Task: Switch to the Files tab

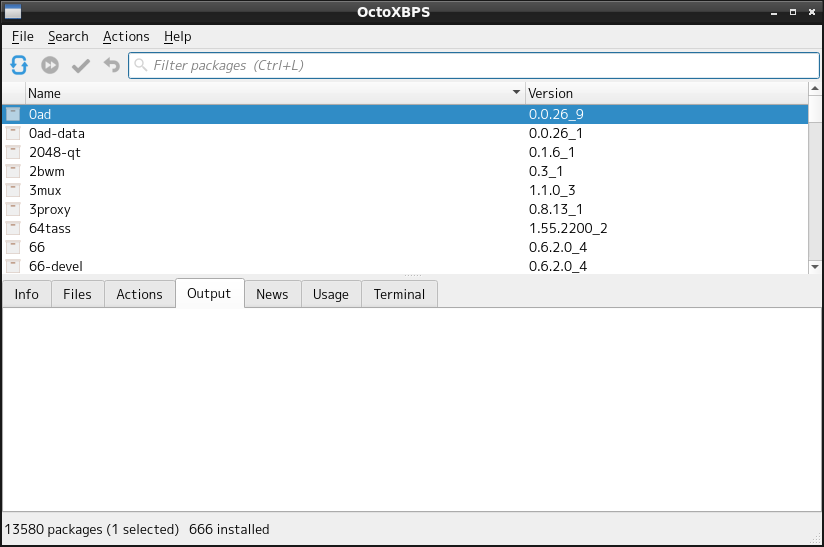Action: click(77, 294)
